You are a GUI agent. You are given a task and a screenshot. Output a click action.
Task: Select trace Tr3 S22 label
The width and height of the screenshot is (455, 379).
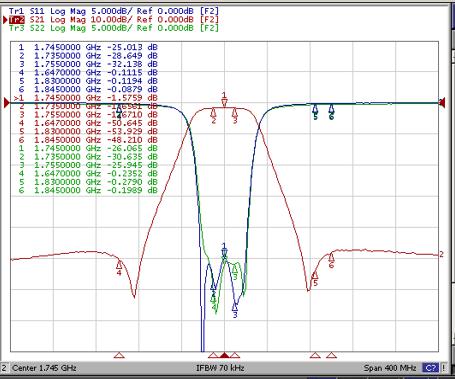pos(113,28)
